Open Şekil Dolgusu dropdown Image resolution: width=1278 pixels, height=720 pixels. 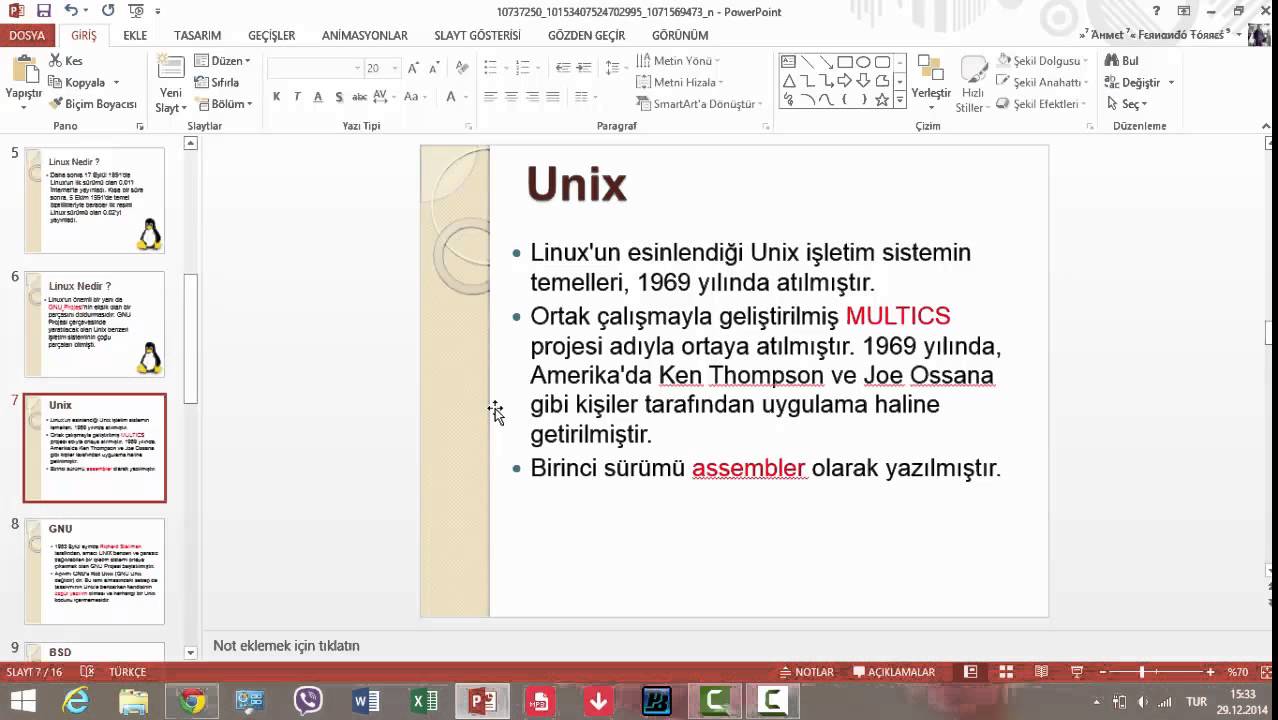click(1041, 61)
